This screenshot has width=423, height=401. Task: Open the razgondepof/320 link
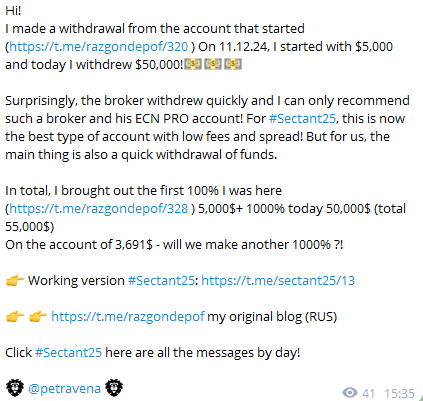(x=99, y=47)
